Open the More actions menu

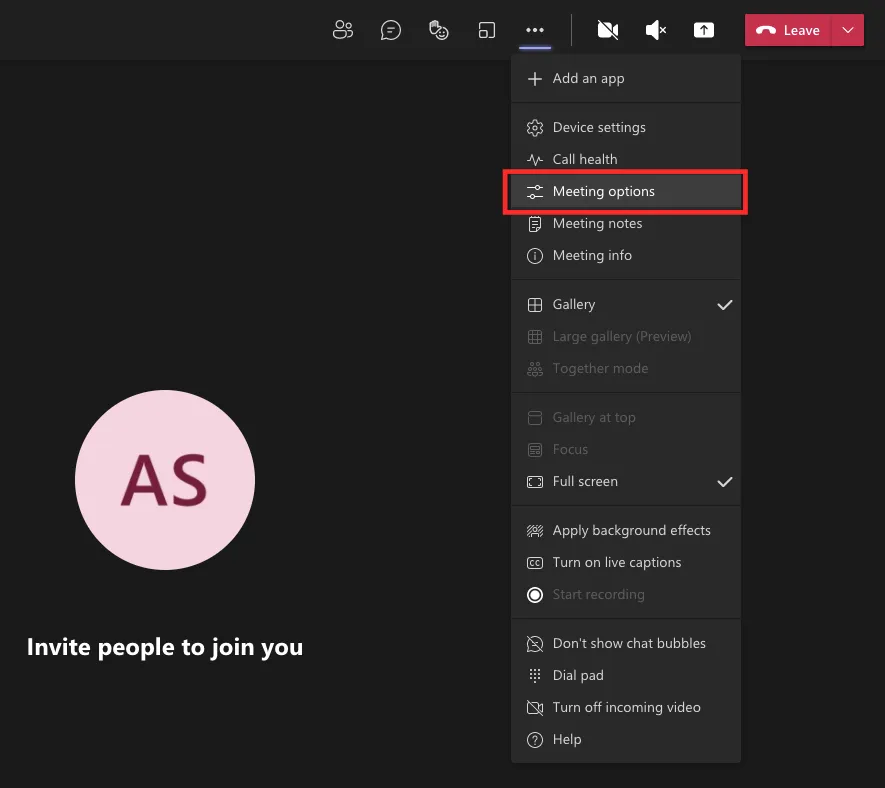535,30
